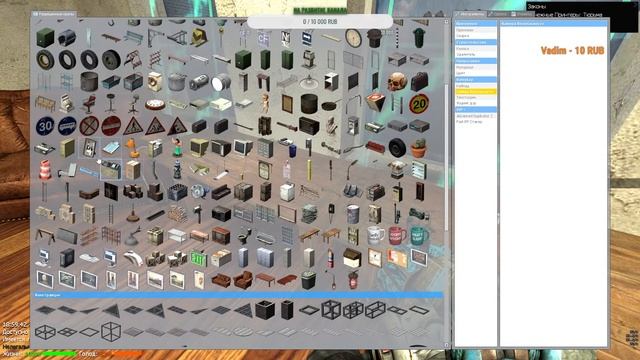
Task: Select the spotlight lamp prop
Action: click(221, 82)
